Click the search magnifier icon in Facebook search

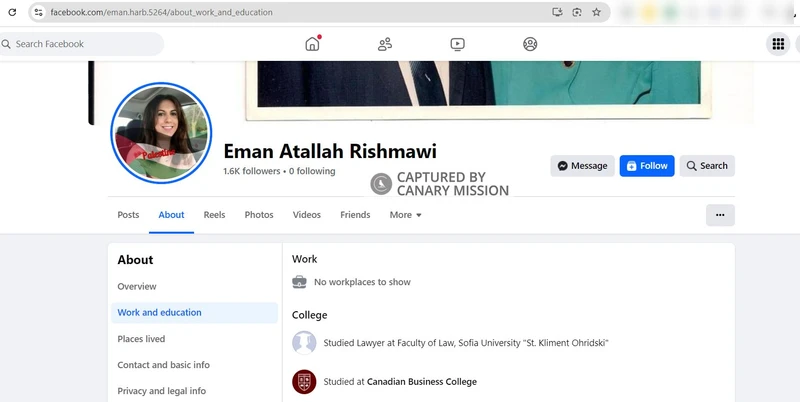coord(6,44)
